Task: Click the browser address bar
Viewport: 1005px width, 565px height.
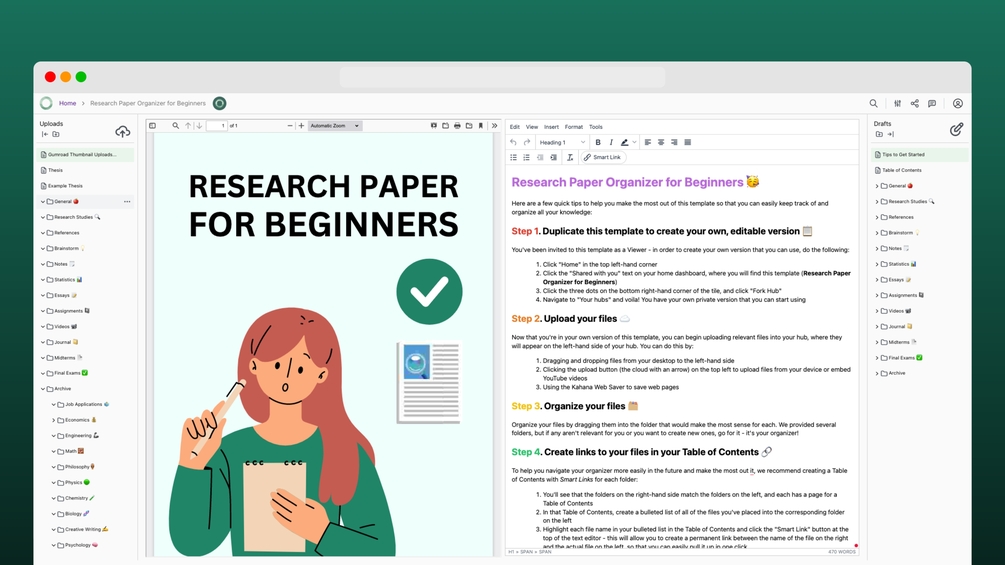Action: (x=502, y=78)
